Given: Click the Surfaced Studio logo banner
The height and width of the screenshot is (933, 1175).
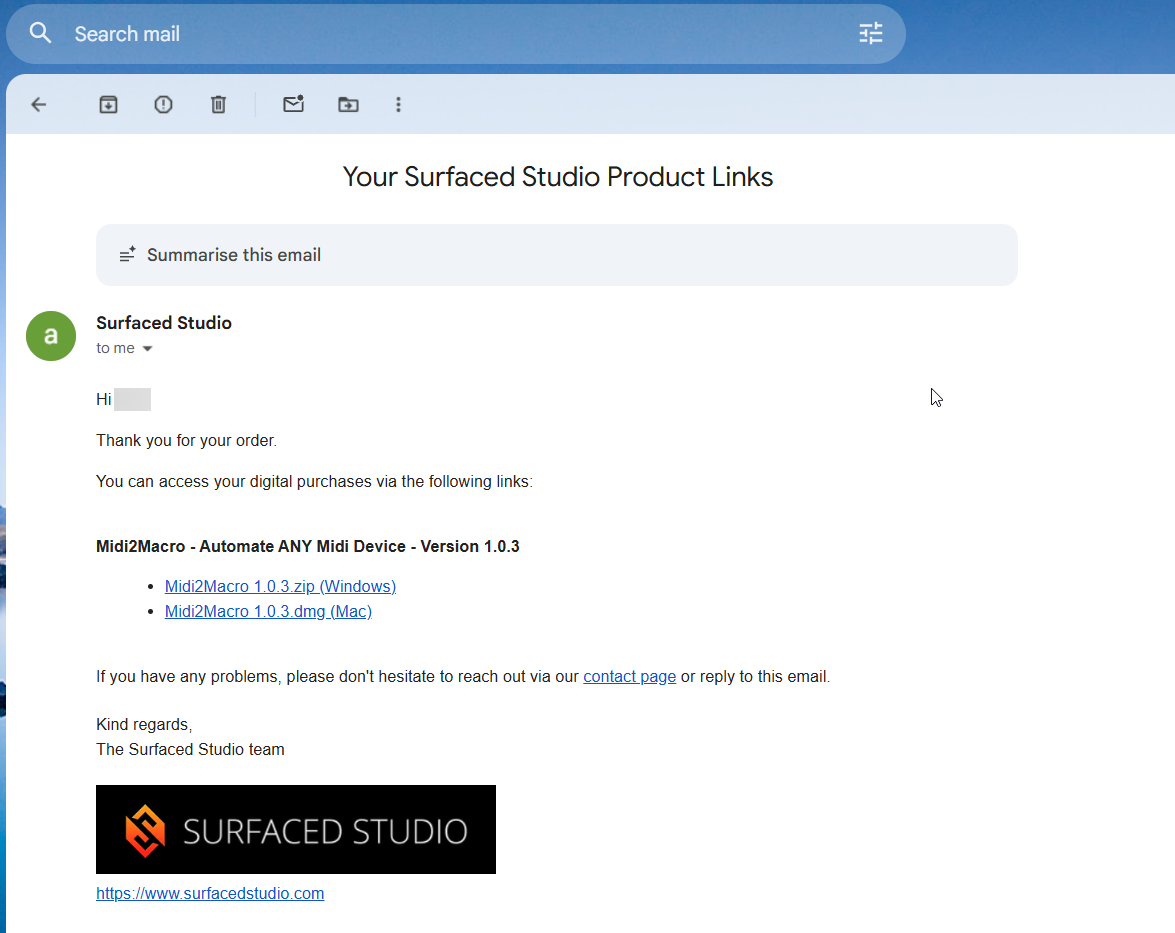Looking at the screenshot, I should [296, 829].
